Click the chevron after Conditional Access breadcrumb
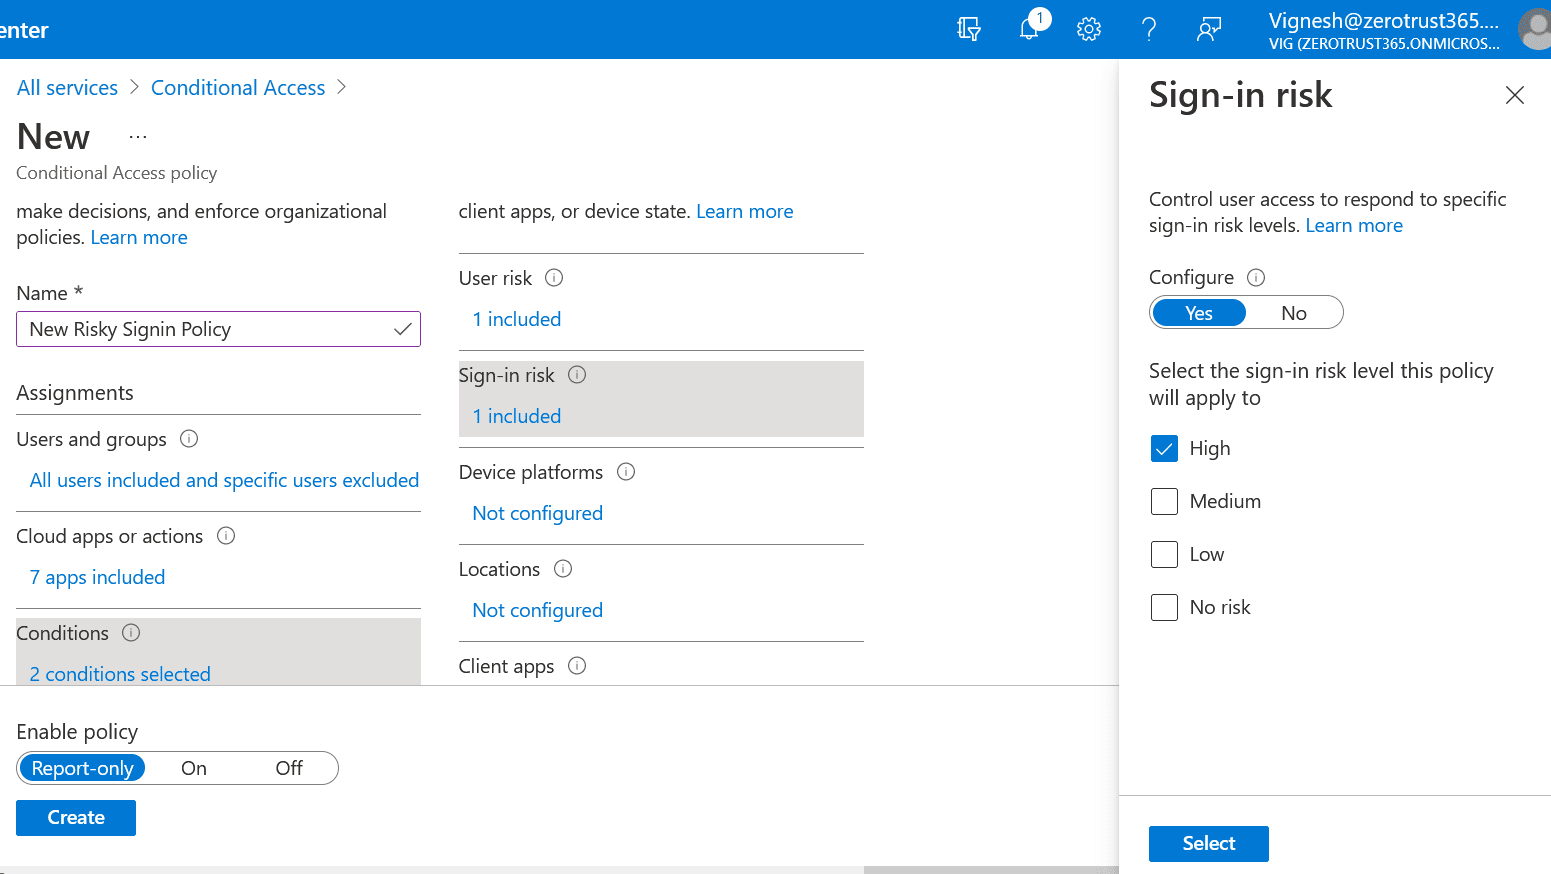 click(x=342, y=88)
